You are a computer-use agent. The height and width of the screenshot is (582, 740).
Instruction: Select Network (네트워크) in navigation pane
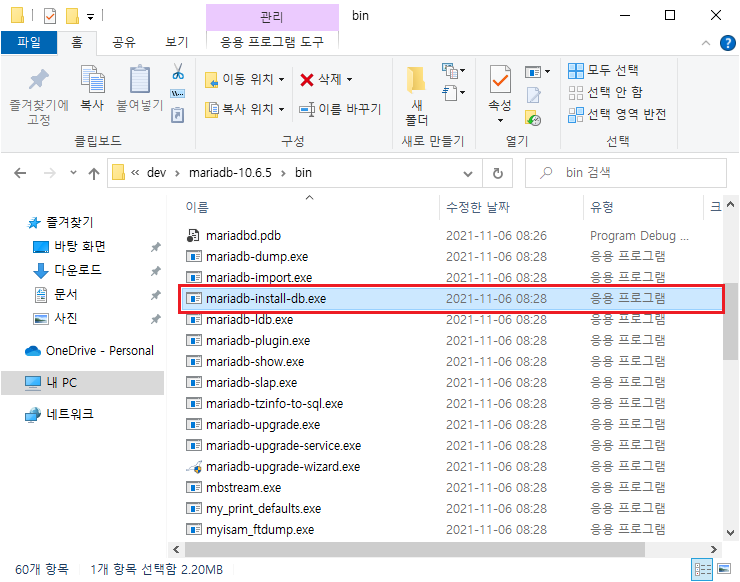coord(59,414)
